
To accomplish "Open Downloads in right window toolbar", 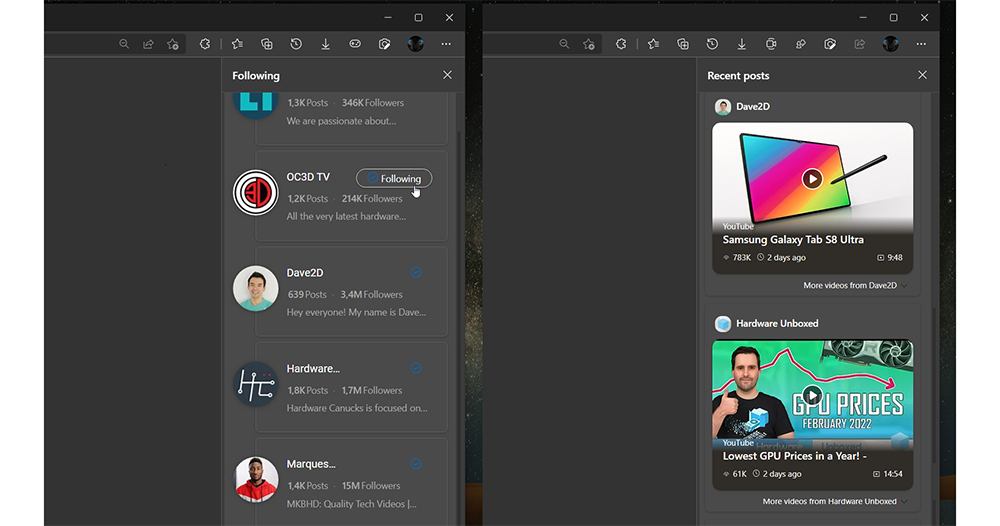I will (741, 44).
